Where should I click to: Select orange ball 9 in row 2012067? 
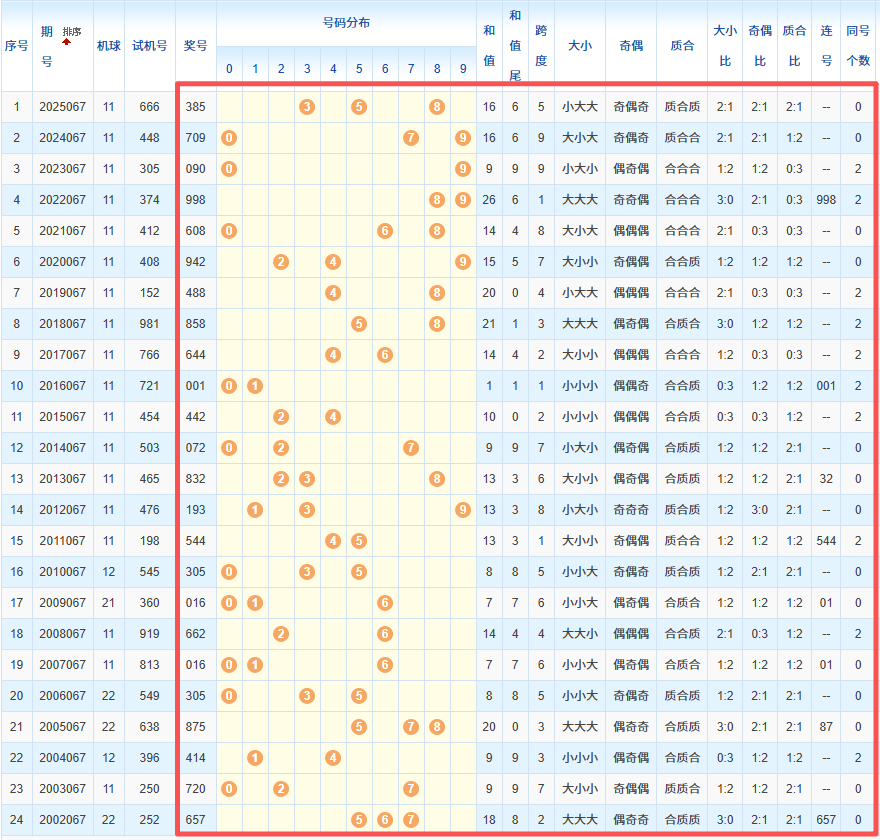pos(462,510)
